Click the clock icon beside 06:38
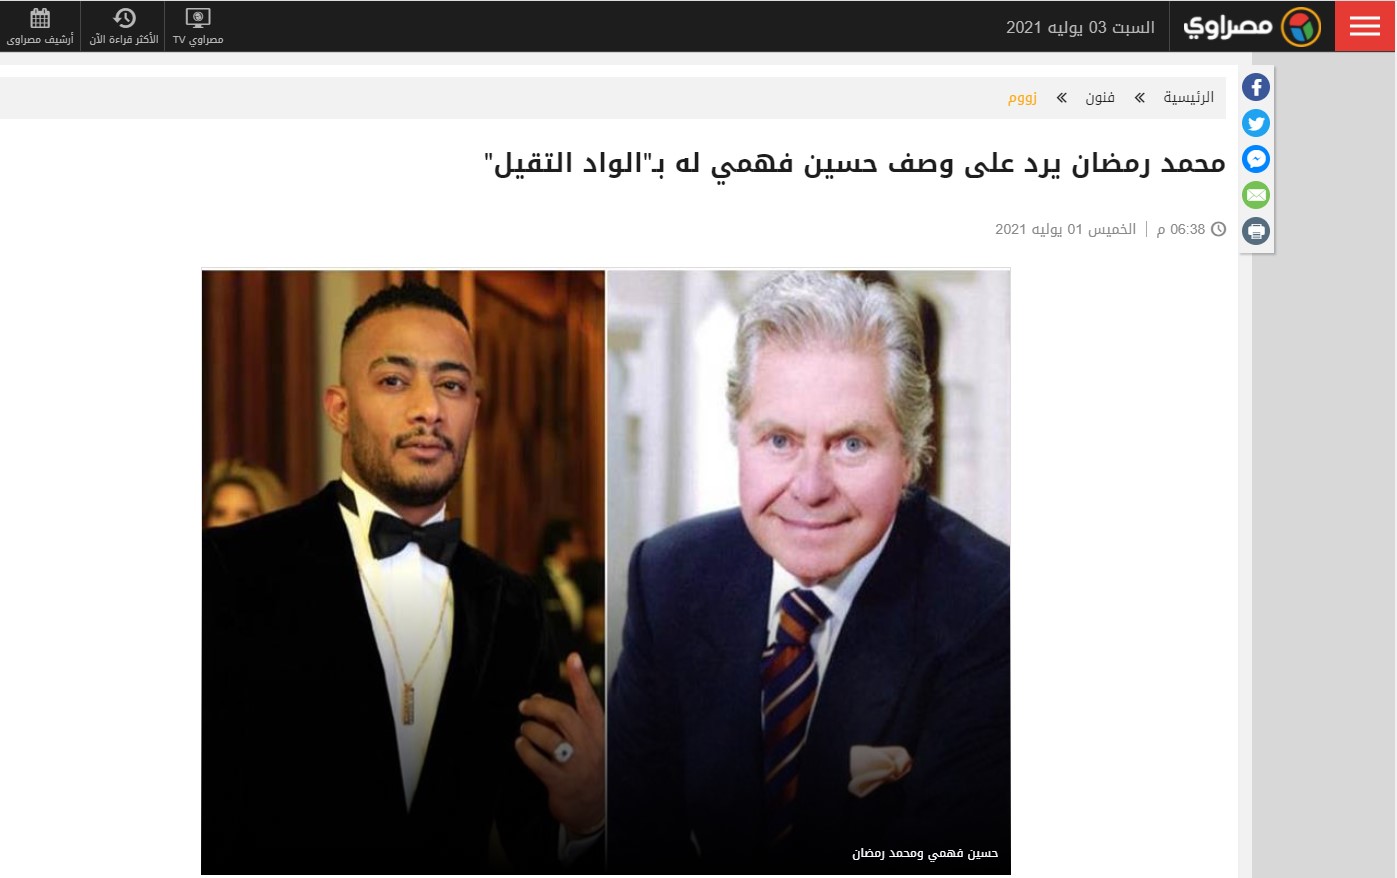The height and width of the screenshot is (878, 1397). pyautogui.click(x=1218, y=229)
